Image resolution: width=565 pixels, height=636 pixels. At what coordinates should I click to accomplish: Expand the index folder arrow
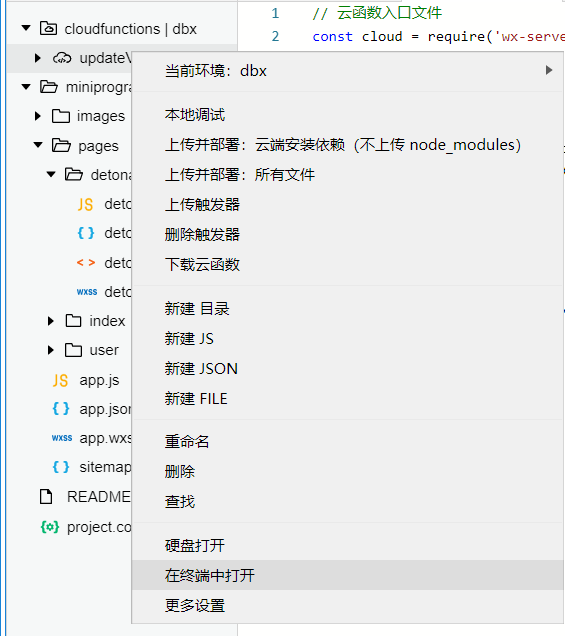pos(50,321)
